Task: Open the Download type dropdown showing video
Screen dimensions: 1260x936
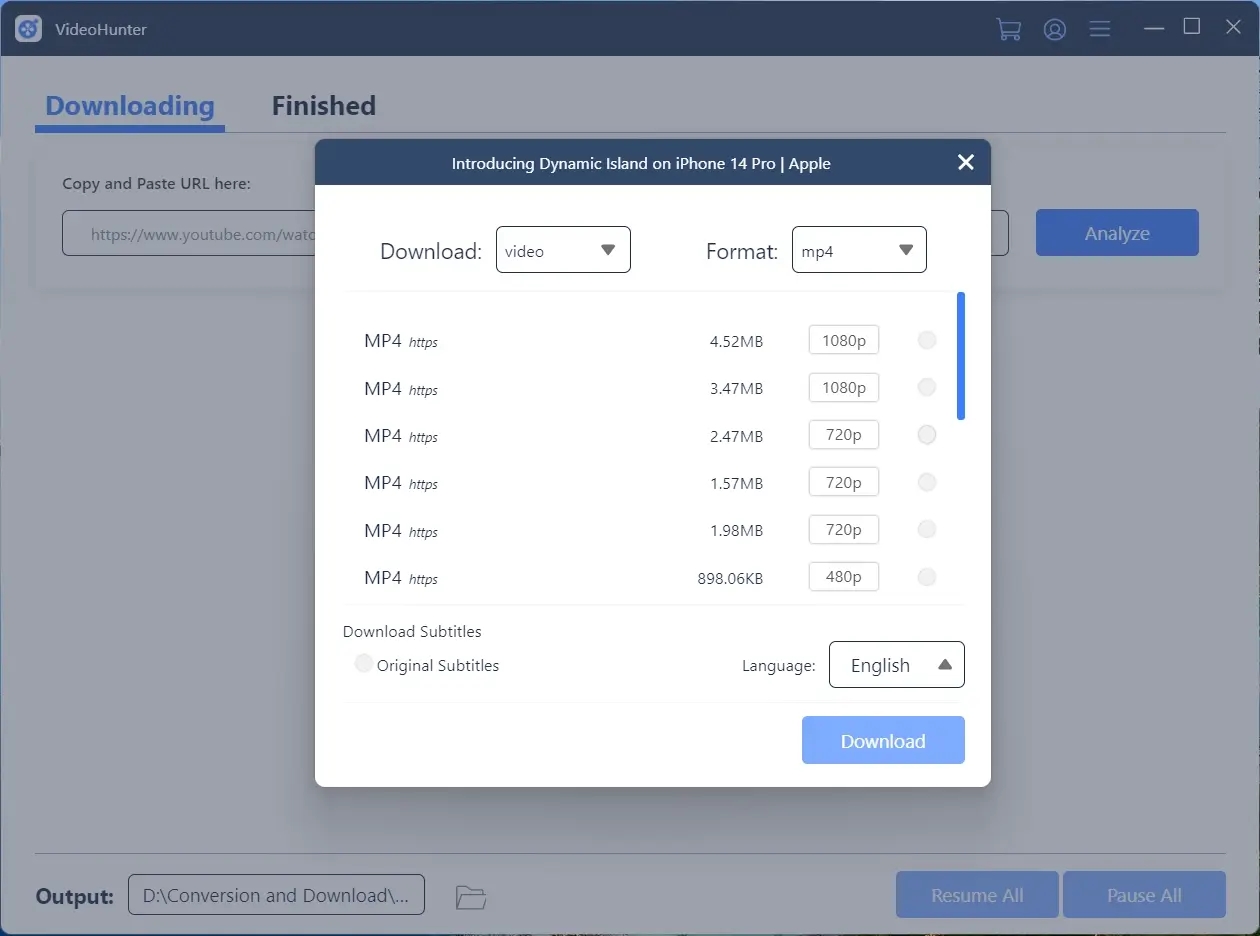Action: 563,250
